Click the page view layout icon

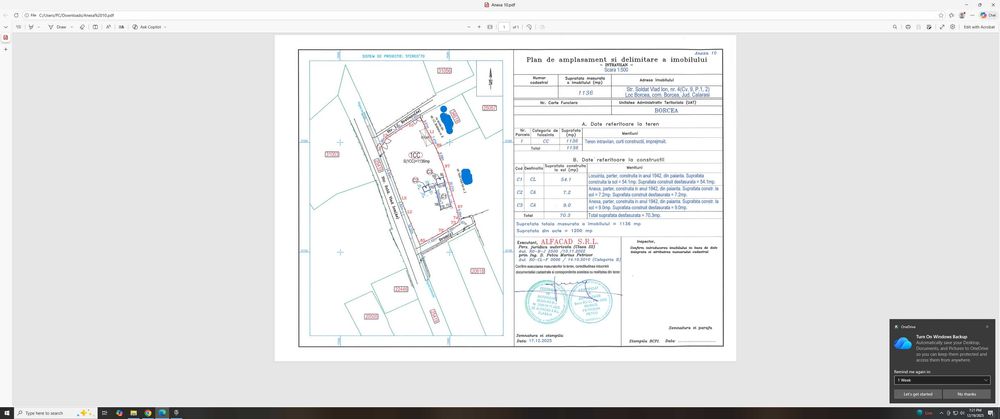(95, 27)
